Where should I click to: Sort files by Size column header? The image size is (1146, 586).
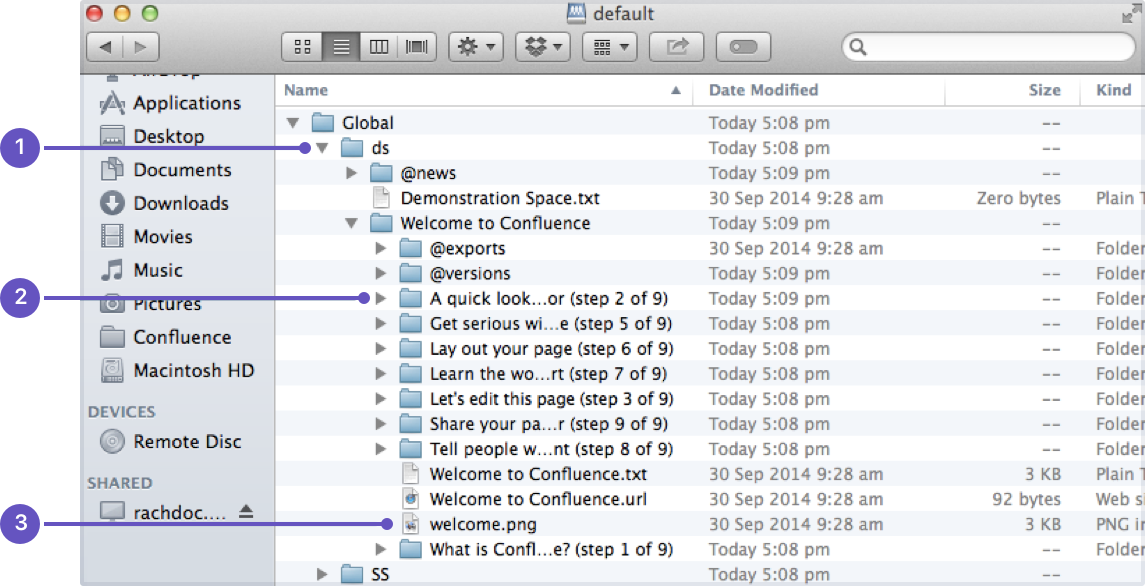coord(1044,90)
